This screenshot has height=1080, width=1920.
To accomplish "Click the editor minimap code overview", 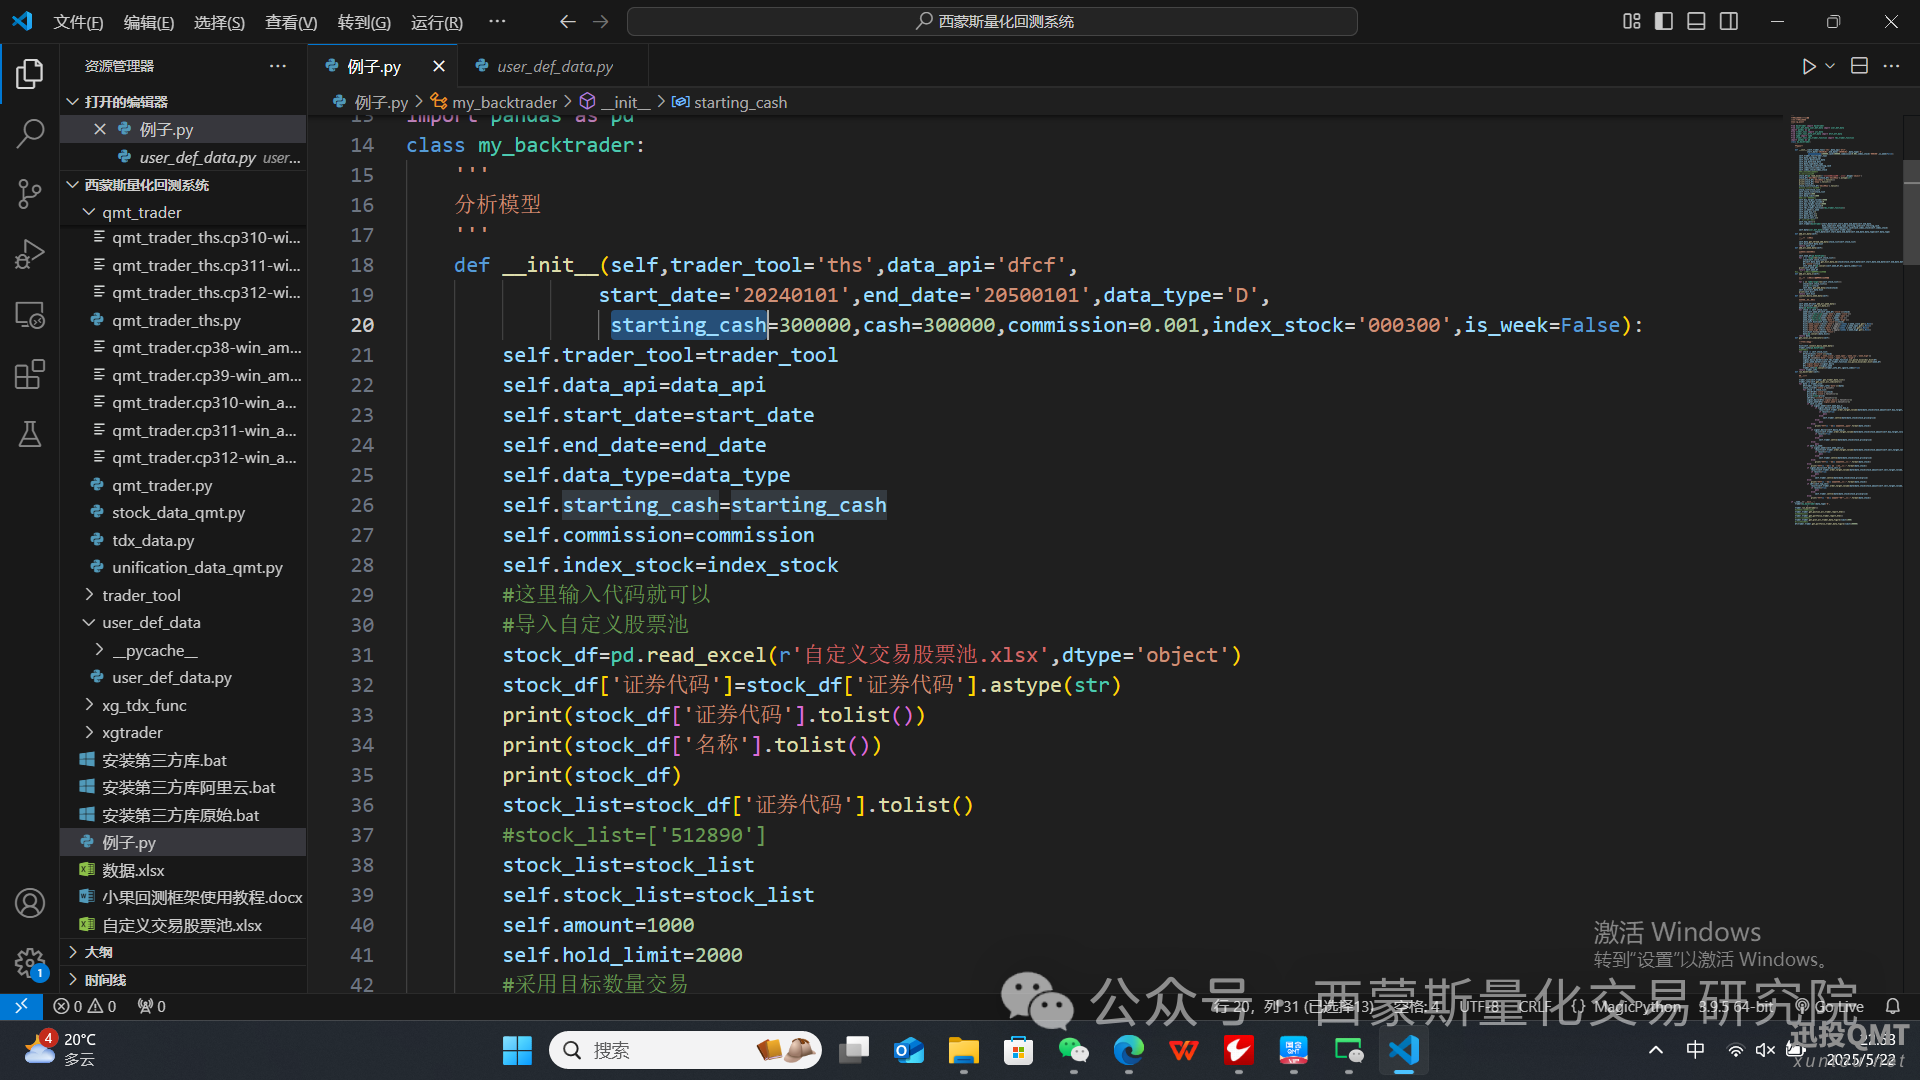I will point(1845,320).
